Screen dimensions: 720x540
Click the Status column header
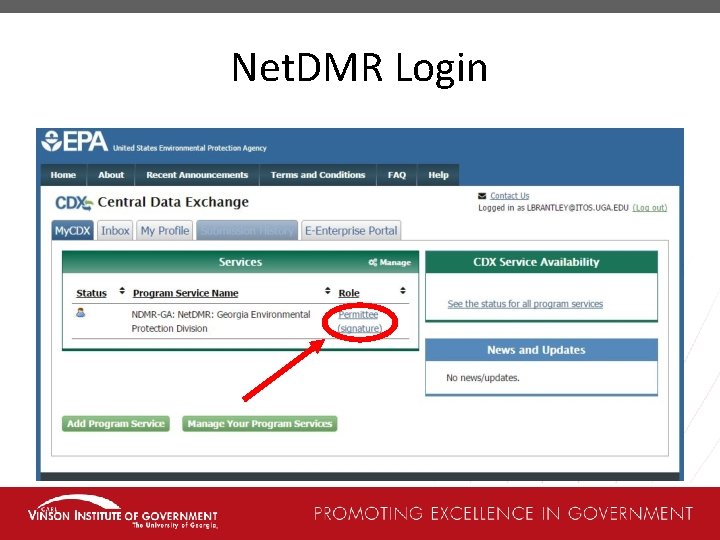pyautogui.click(x=91, y=293)
